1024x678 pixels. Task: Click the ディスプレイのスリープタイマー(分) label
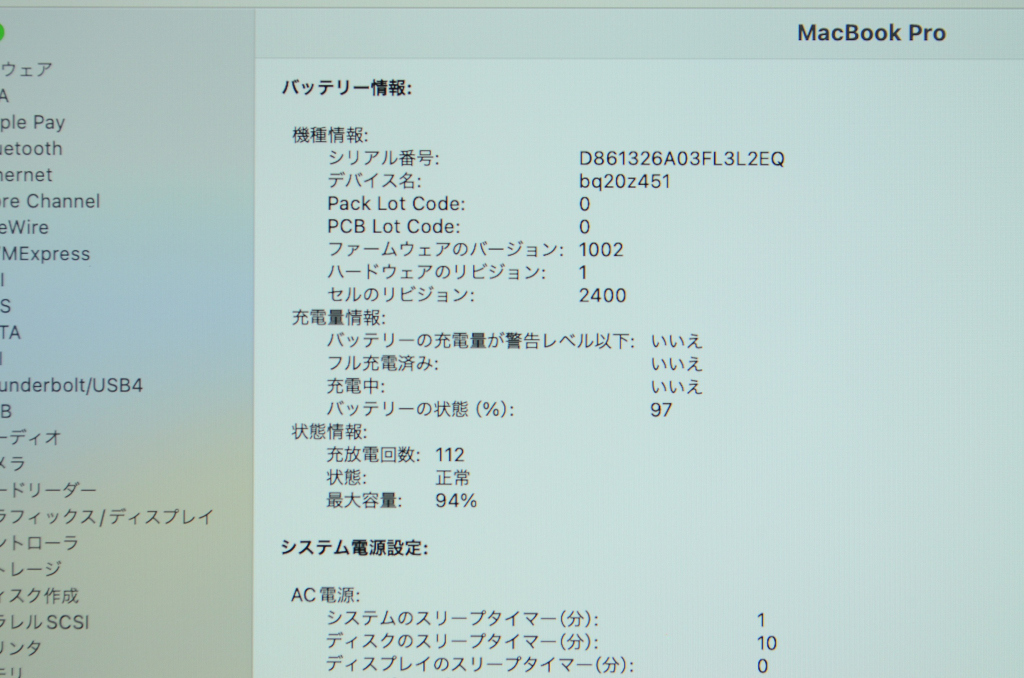pos(480,664)
